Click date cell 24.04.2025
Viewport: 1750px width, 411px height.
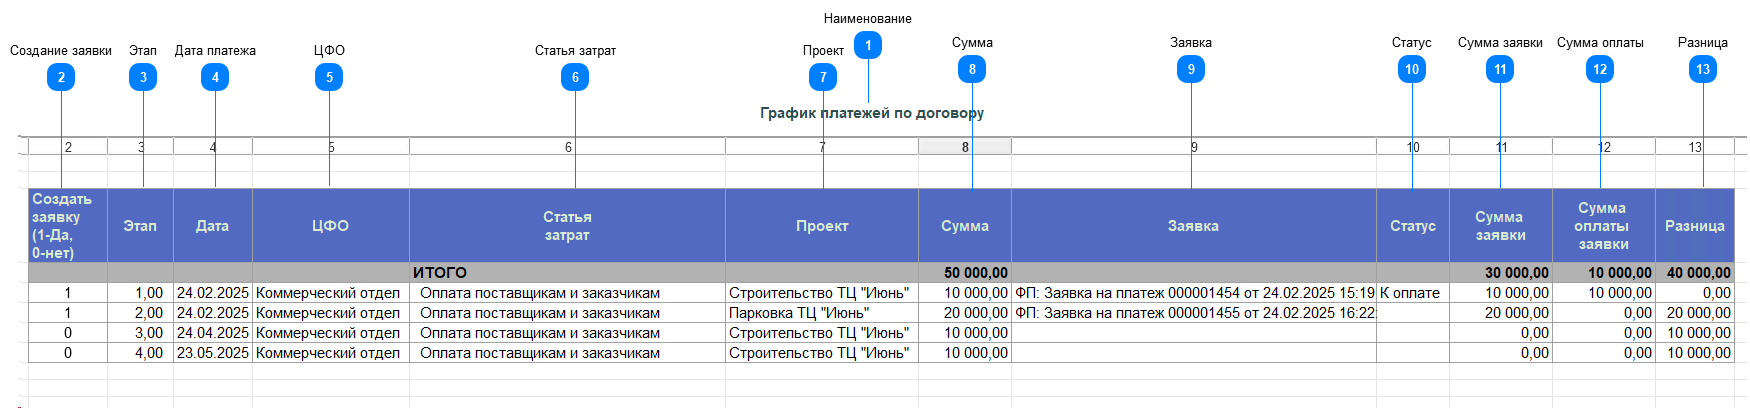(x=213, y=333)
